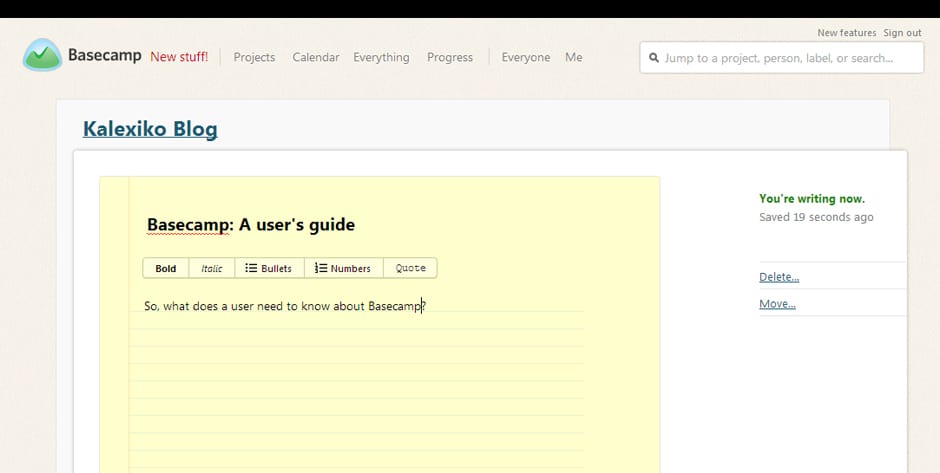Click the Basecamp mountain logo icon

point(42,55)
